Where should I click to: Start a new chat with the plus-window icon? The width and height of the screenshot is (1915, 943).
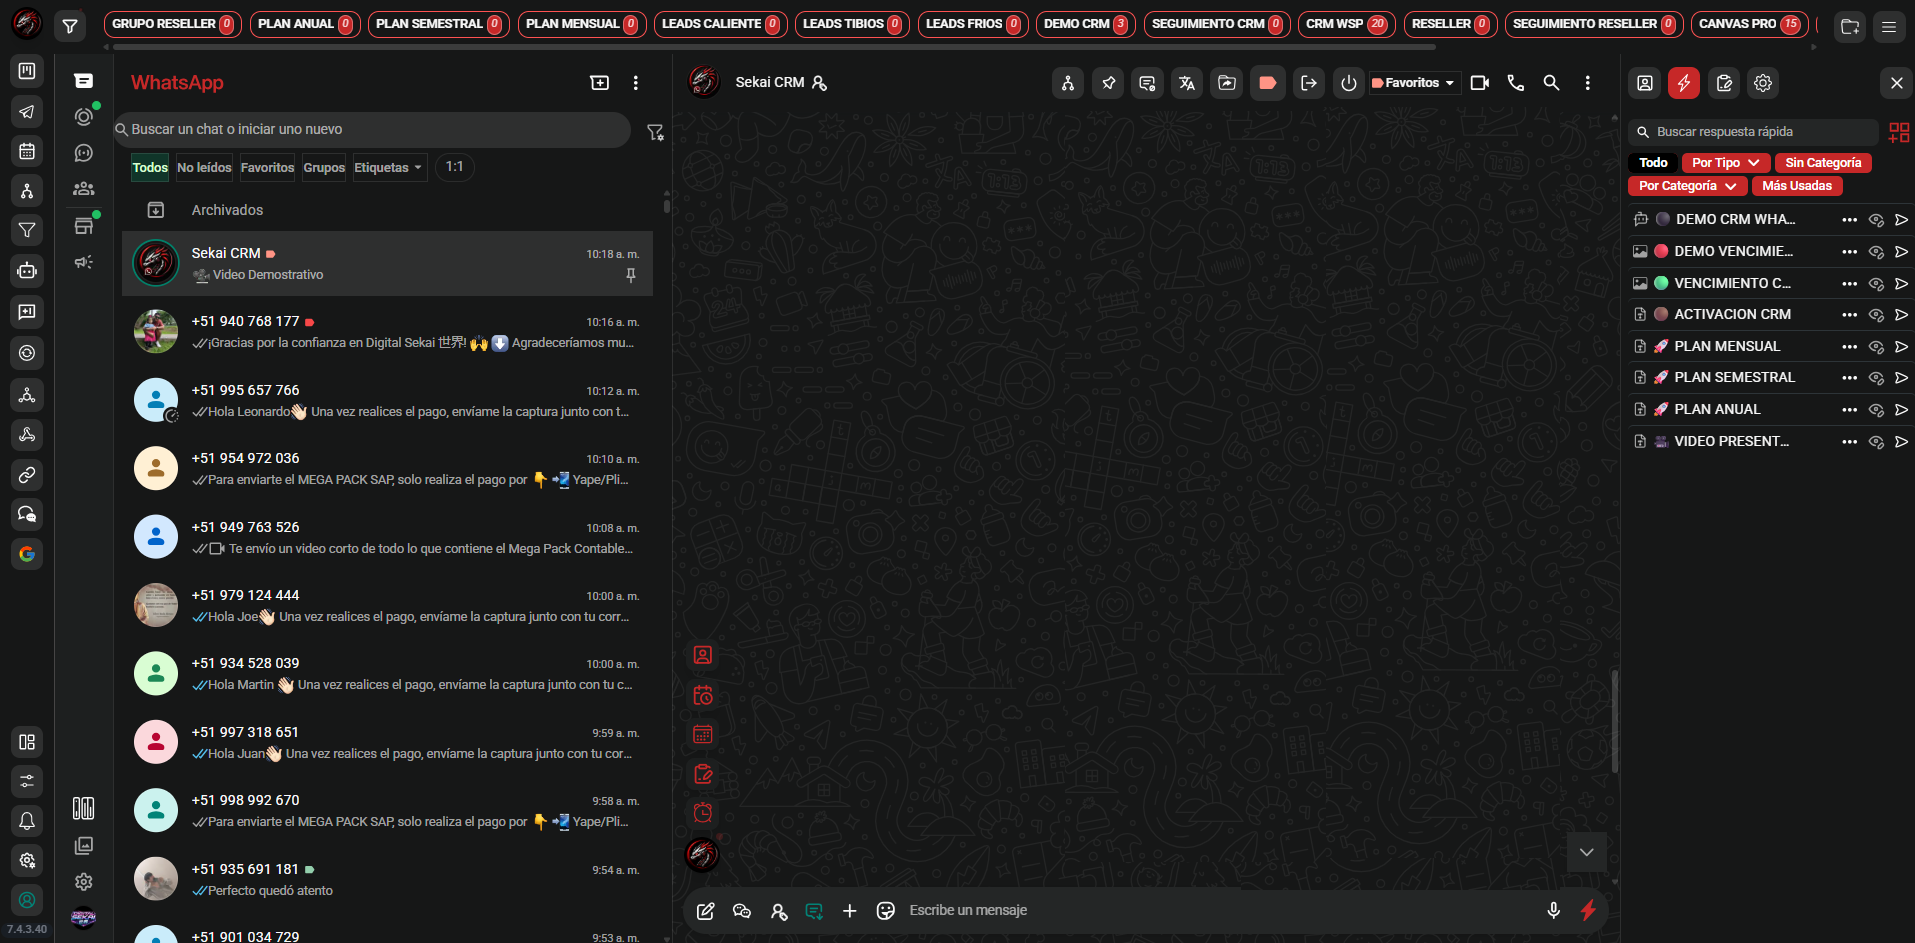pos(600,83)
